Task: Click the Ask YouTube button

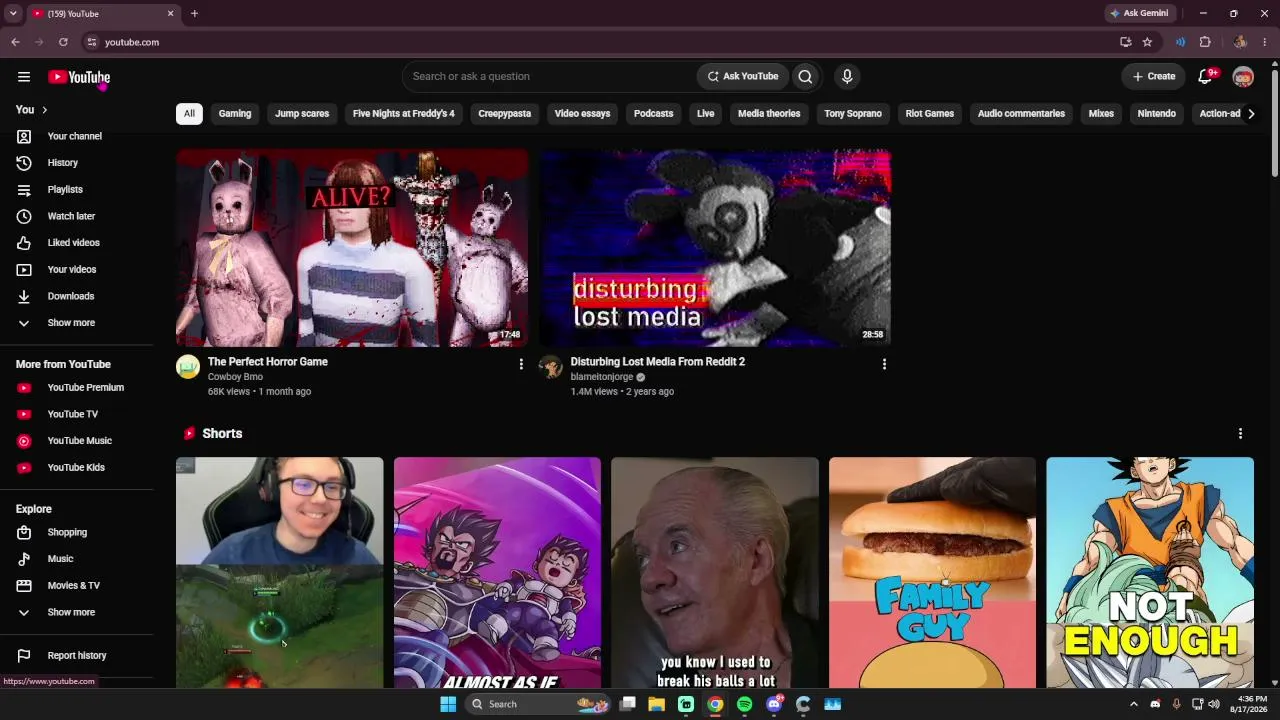Action: [x=743, y=77]
